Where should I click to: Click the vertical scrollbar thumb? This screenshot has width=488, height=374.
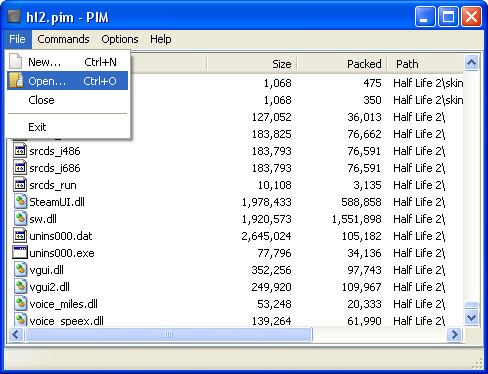[x=471, y=305]
